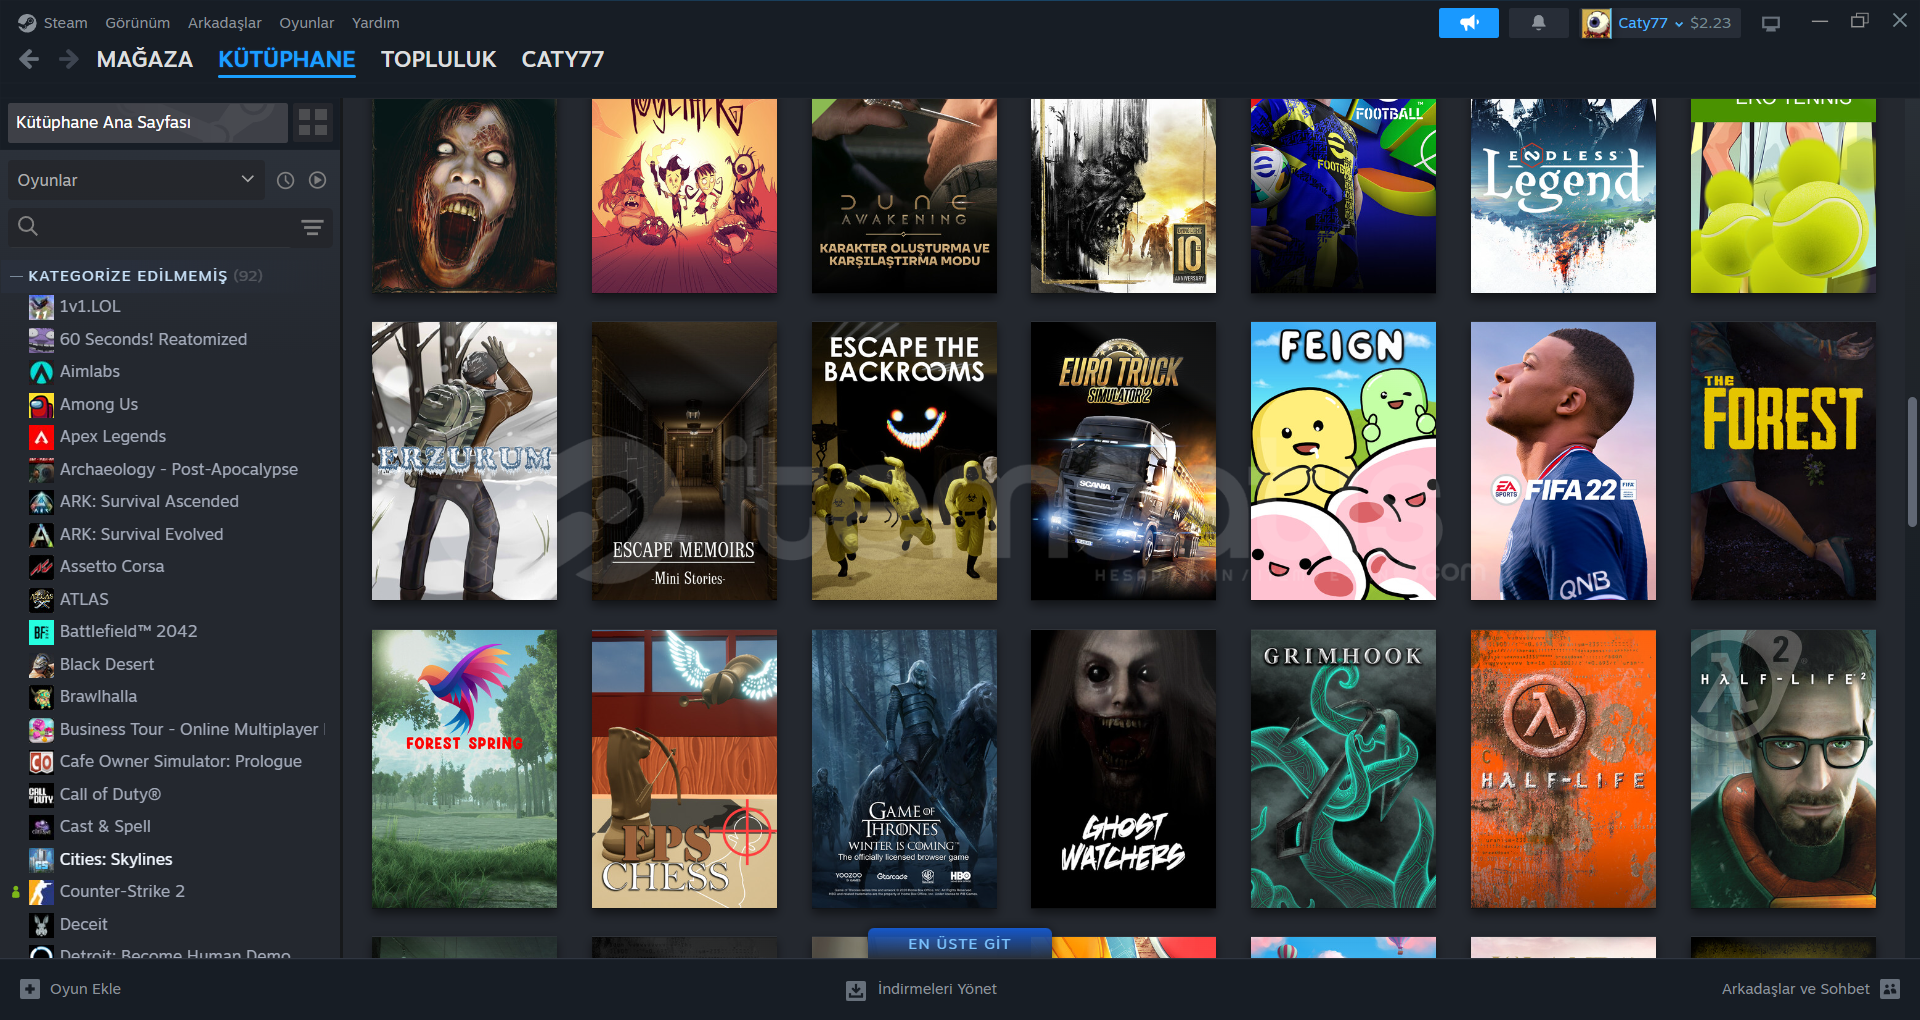Open the Caty77 account dropdown arrow
Viewport: 1920px width, 1020px height.
click(x=1679, y=24)
